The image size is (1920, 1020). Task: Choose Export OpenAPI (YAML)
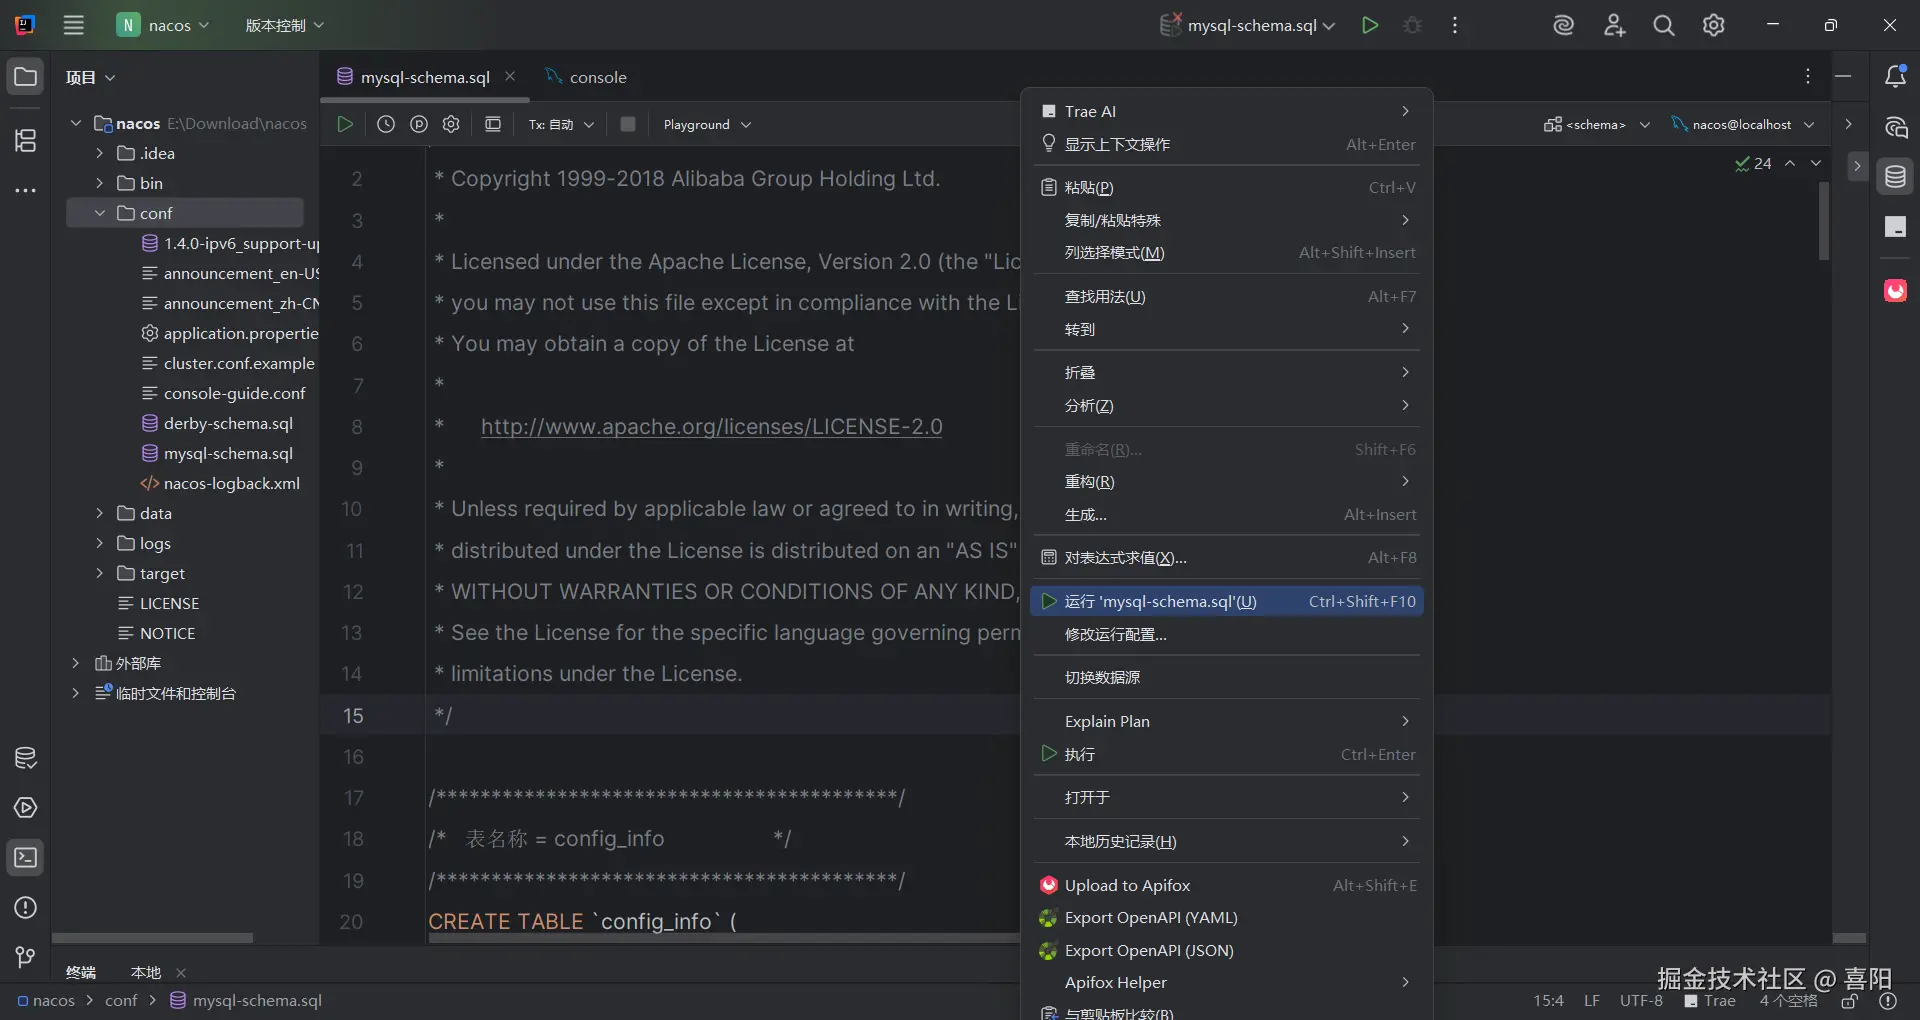pos(1227,917)
